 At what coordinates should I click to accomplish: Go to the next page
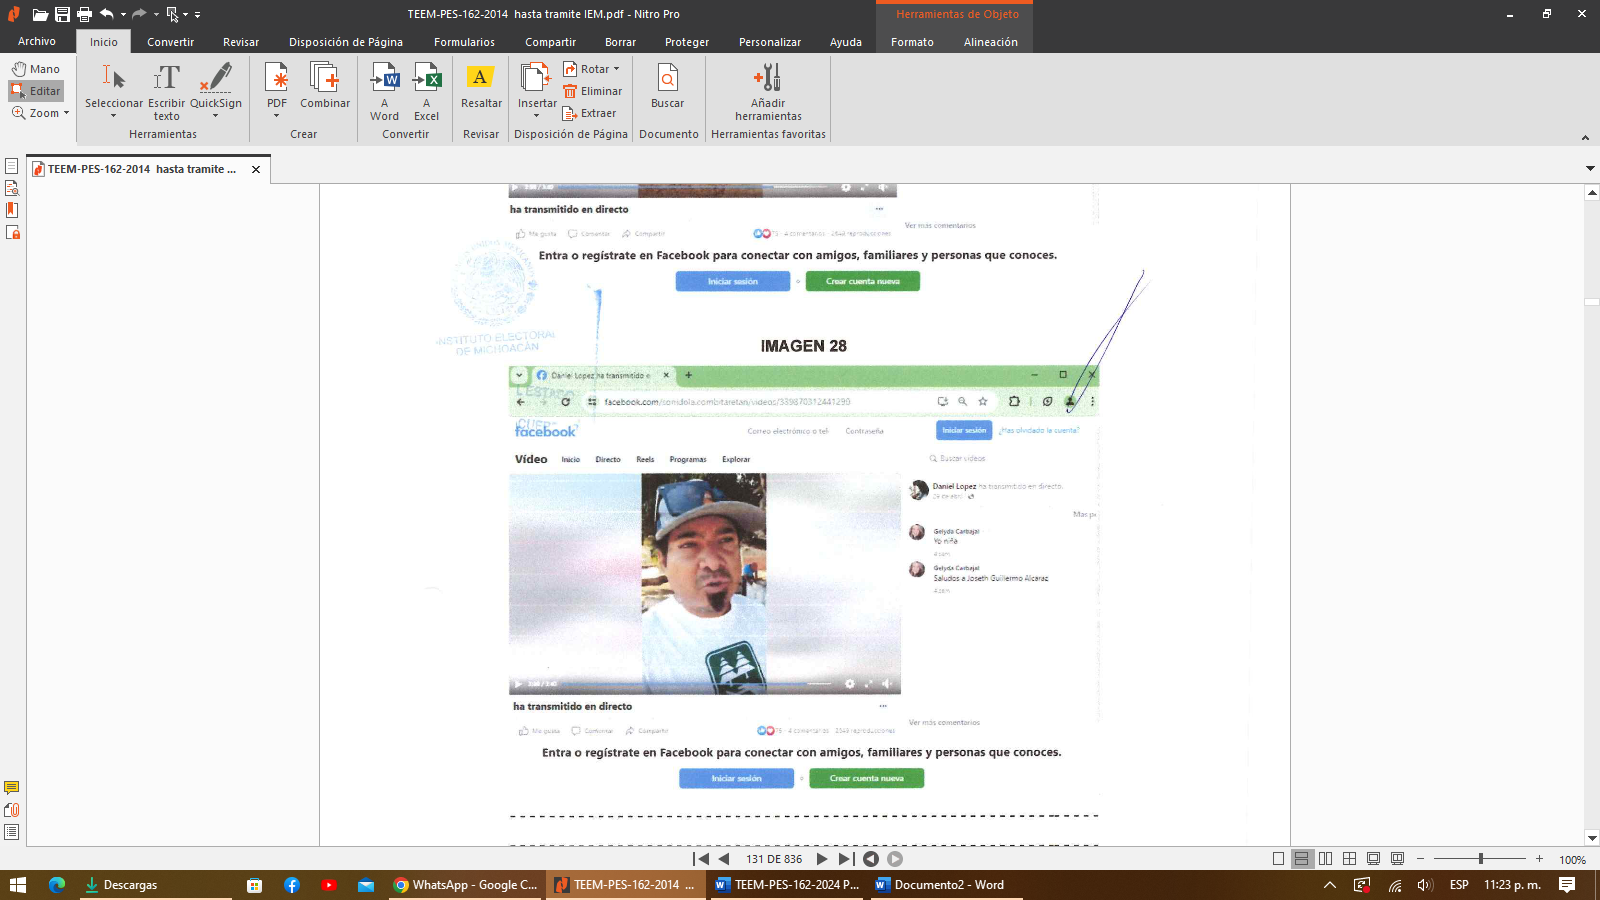click(822, 859)
